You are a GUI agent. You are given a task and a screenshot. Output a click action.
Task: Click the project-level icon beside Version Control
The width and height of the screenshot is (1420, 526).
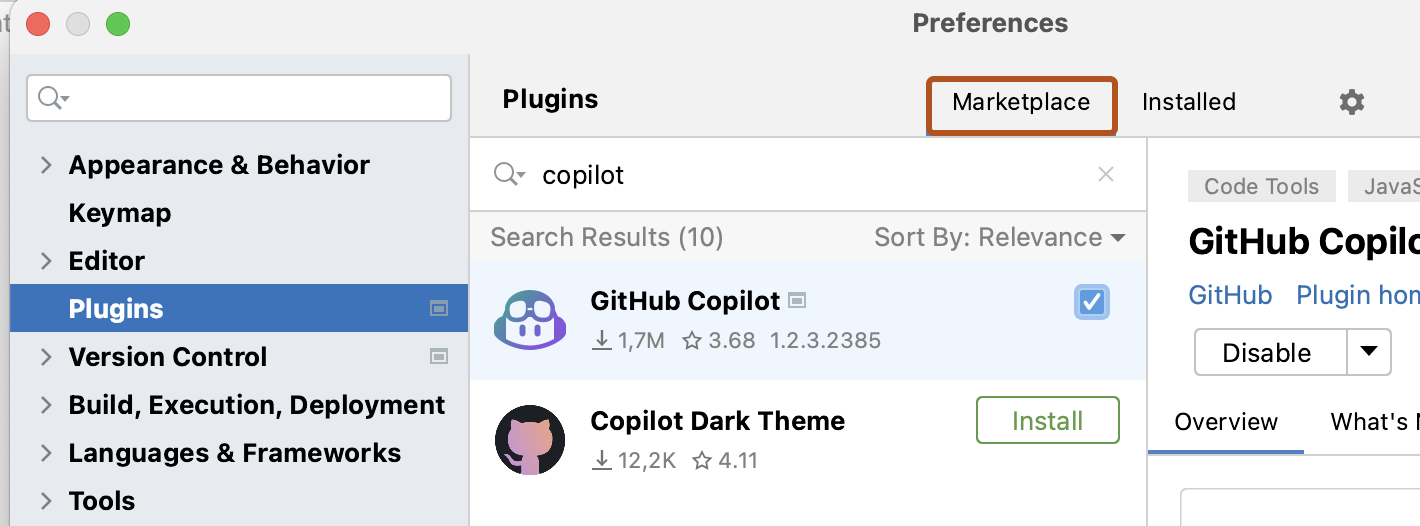[x=438, y=356]
